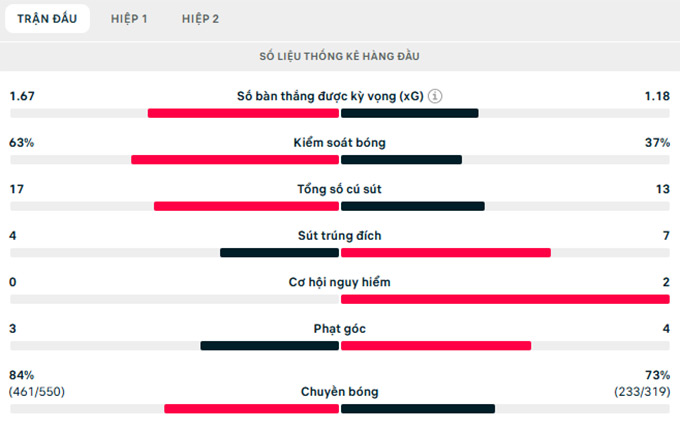This screenshot has width=680, height=432.
Task: Click the Tổng số cú sút label
Action: [x=340, y=190]
